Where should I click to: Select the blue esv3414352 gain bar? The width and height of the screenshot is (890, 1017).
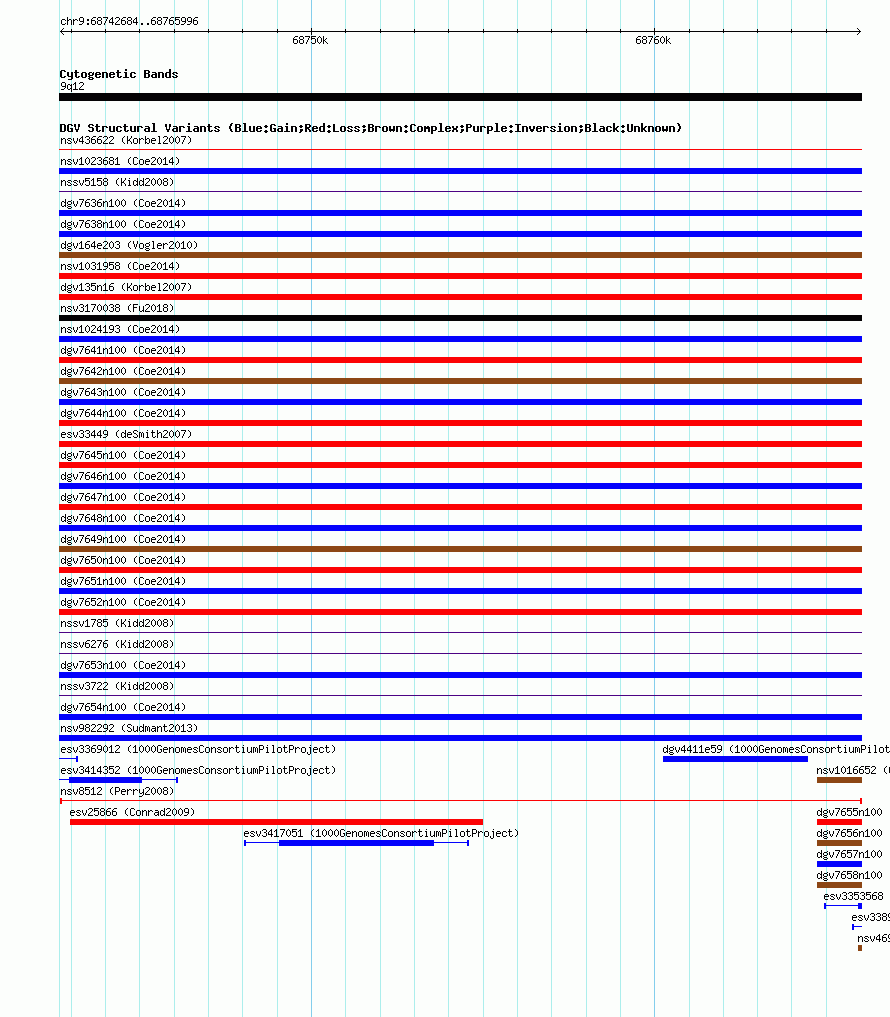coord(105,780)
